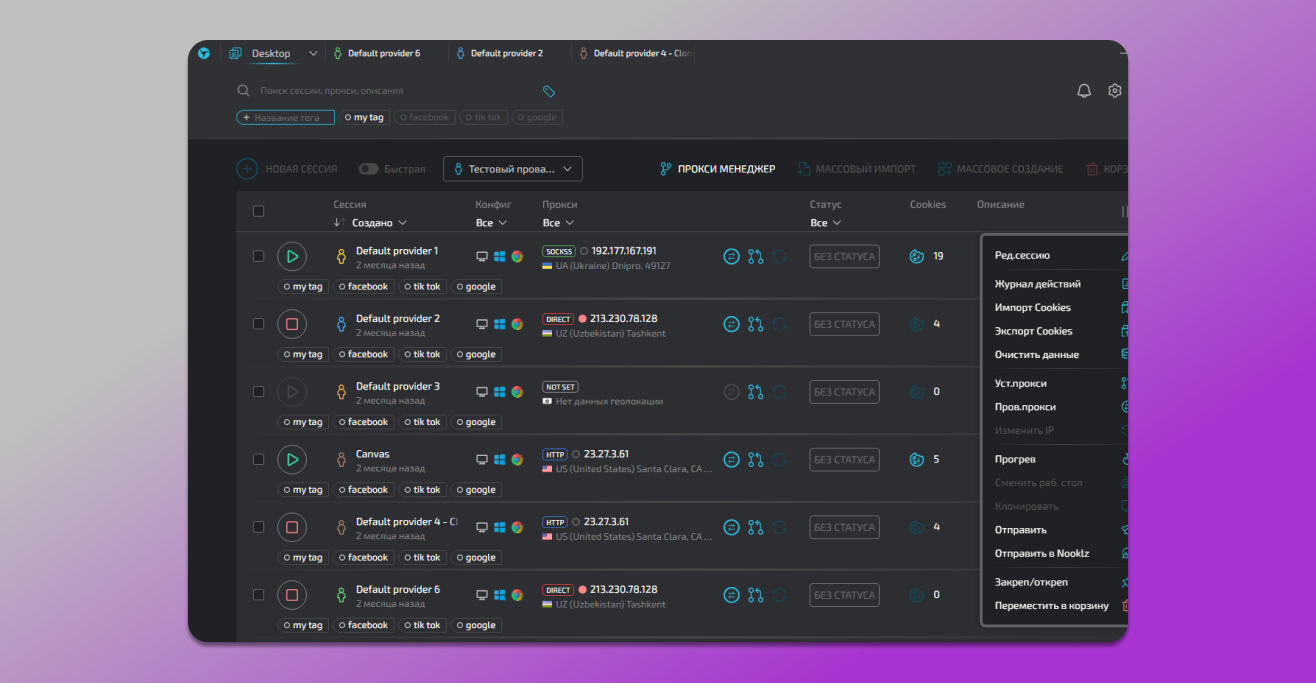This screenshot has height=683, width=1316.
Task: Click the tag icon in search bar
Action: pyautogui.click(x=549, y=91)
